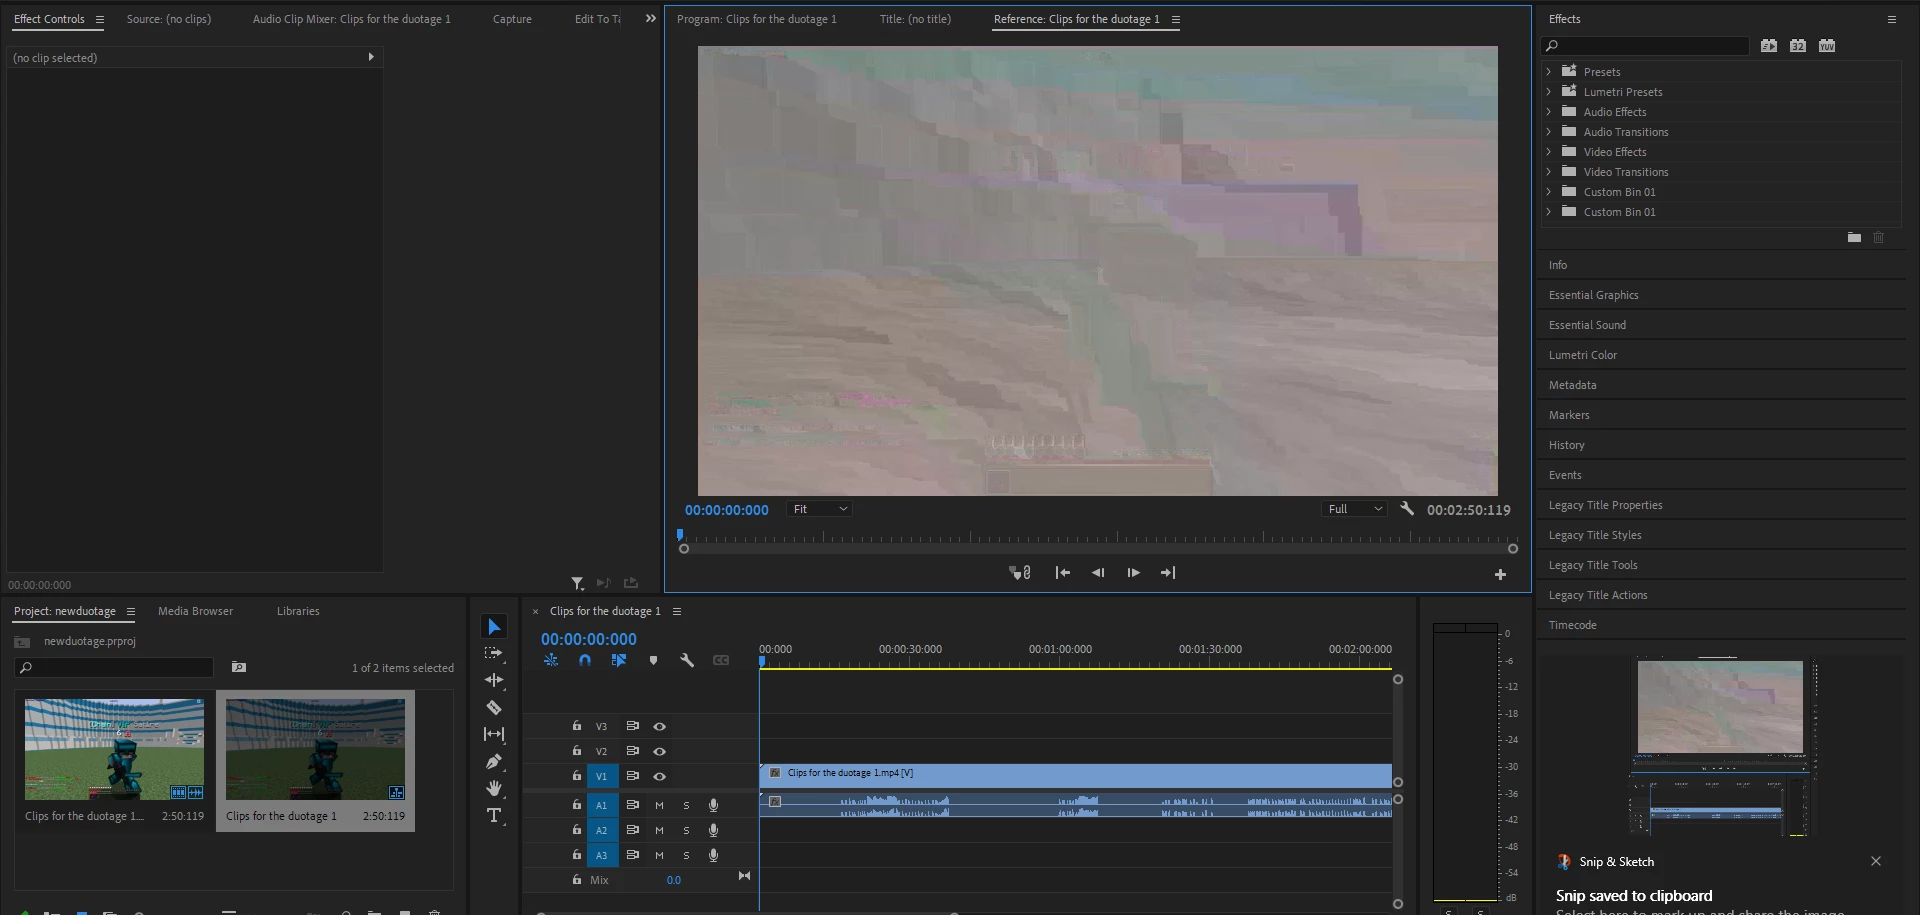This screenshot has height=915, width=1920.
Task: Create a New Custom Bin in the Effects panel
Action: 1854,238
